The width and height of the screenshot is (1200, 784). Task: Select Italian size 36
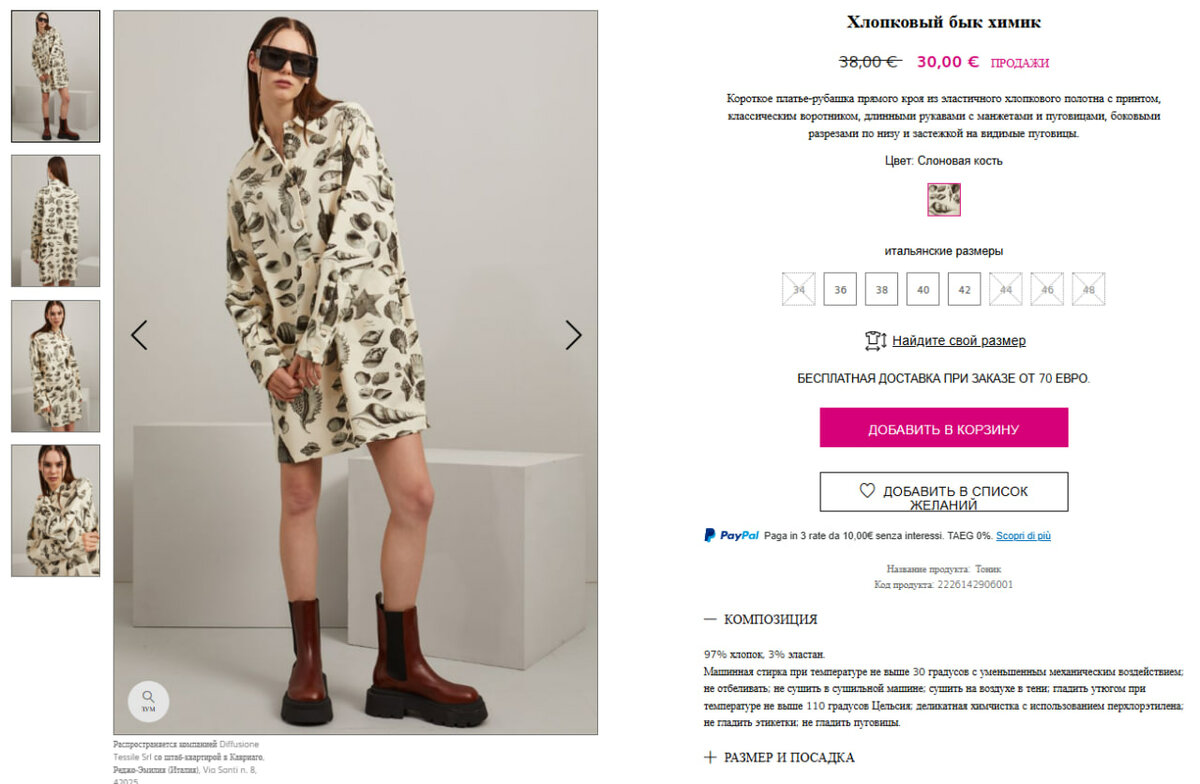coord(840,289)
